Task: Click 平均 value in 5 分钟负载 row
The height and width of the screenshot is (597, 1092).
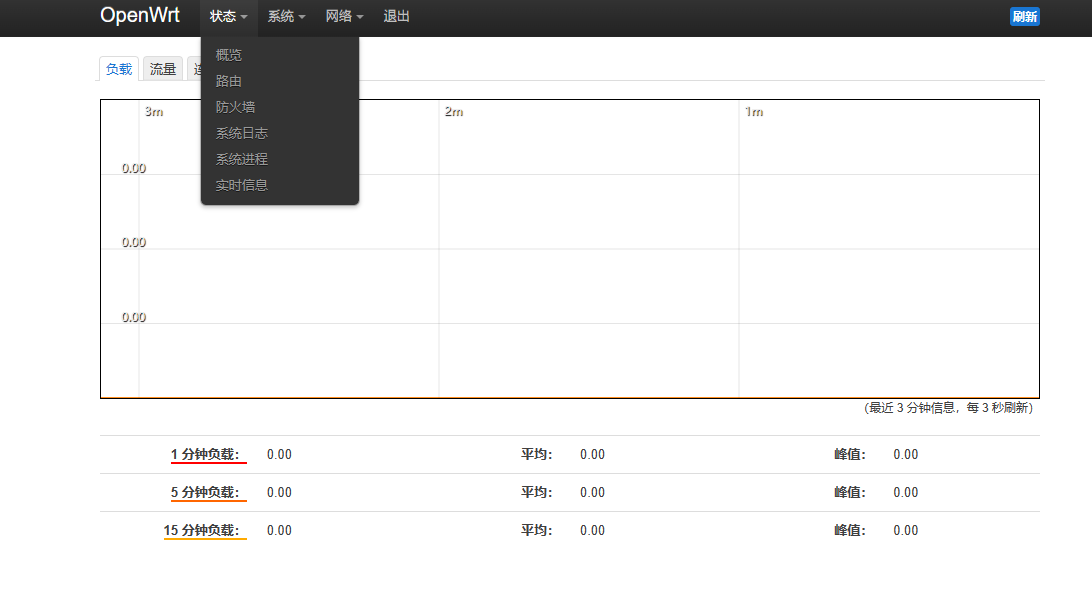Action: [592, 493]
